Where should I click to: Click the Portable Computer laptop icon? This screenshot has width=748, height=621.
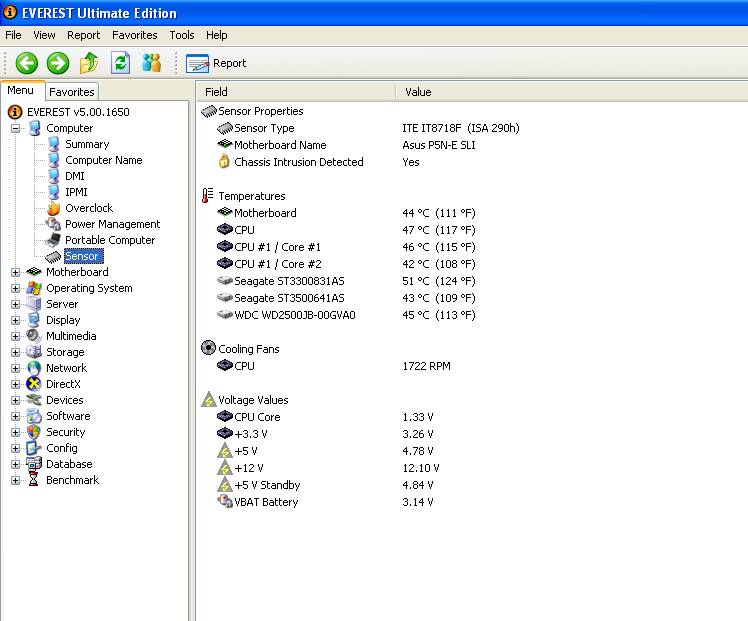click(x=53, y=240)
